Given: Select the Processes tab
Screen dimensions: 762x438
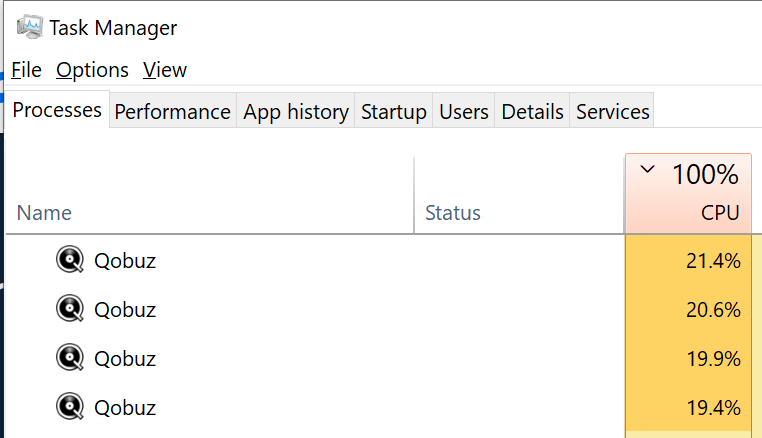Looking at the screenshot, I should point(57,110).
